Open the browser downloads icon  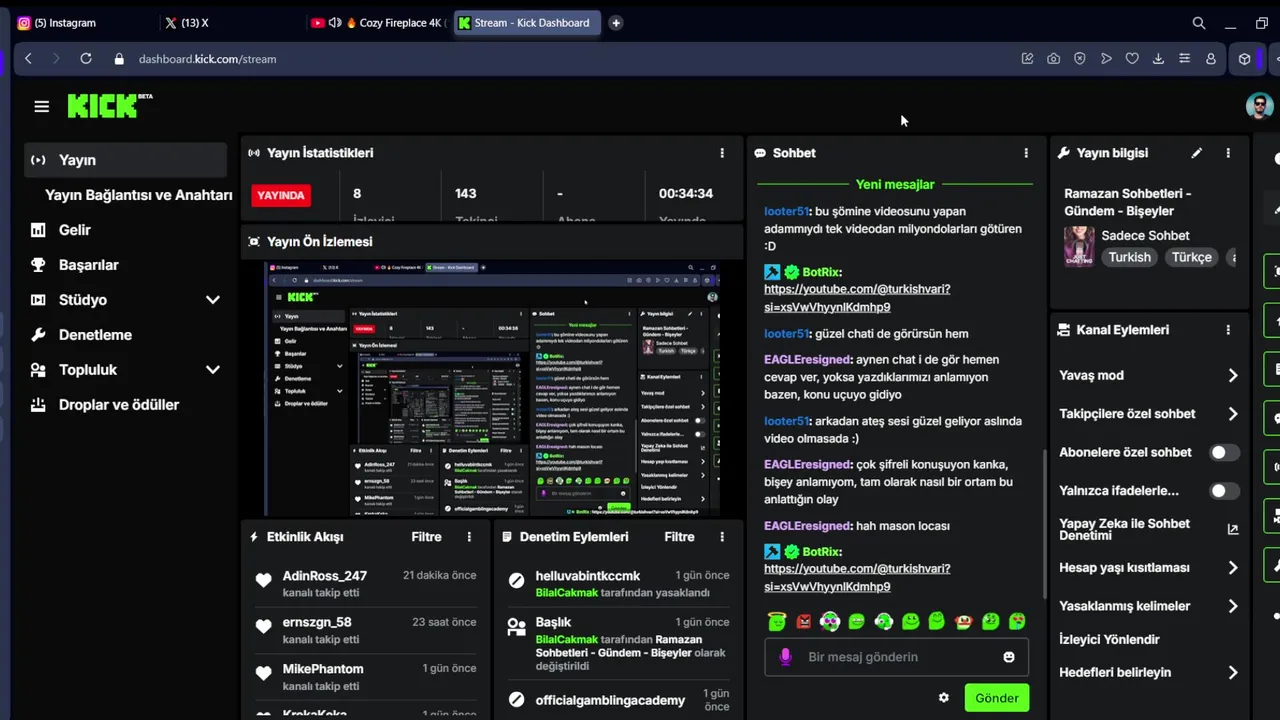[1158, 59]
